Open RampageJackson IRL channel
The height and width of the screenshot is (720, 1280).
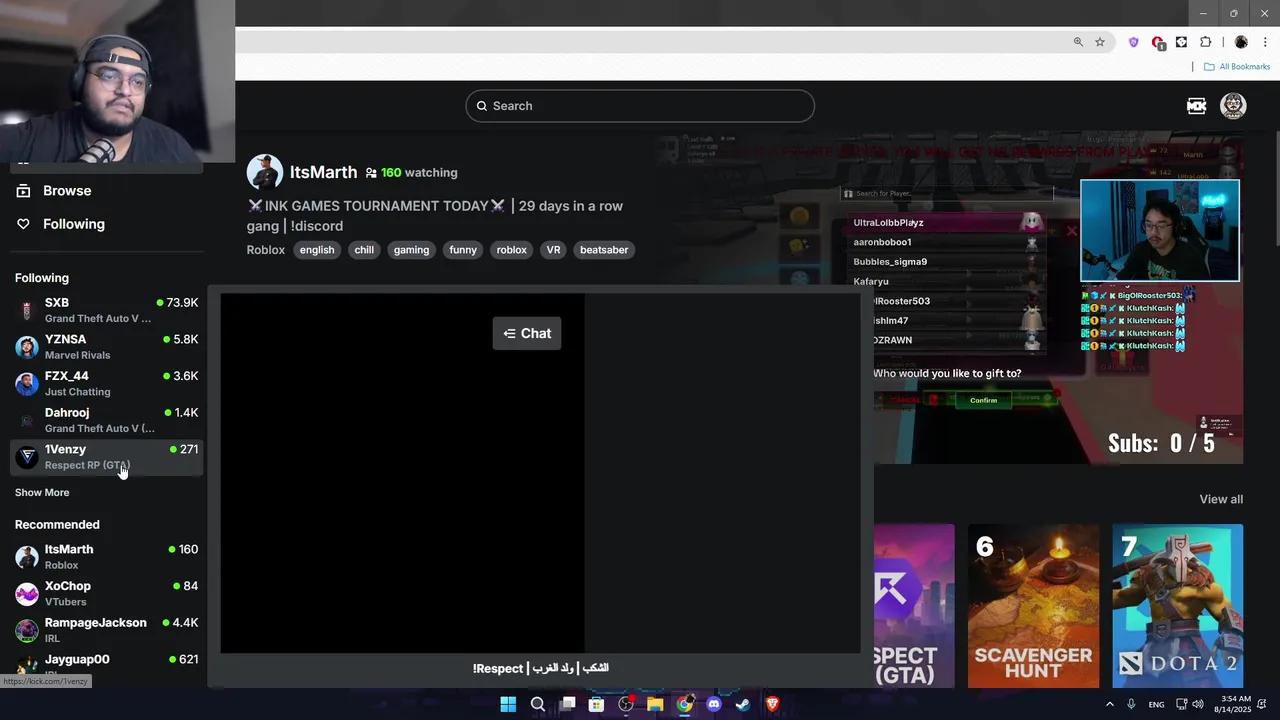point(107,630)
